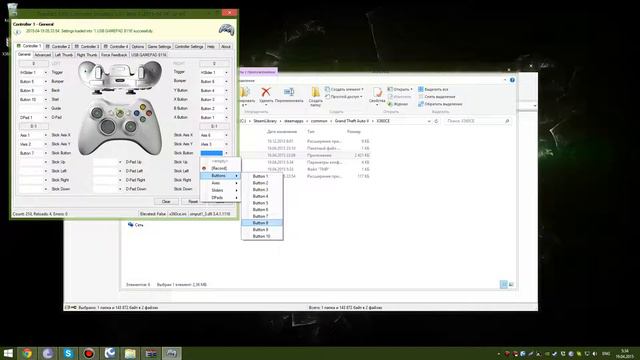
Task: Switch to the Advanced sub-tab
Action: tap(42, 55)
